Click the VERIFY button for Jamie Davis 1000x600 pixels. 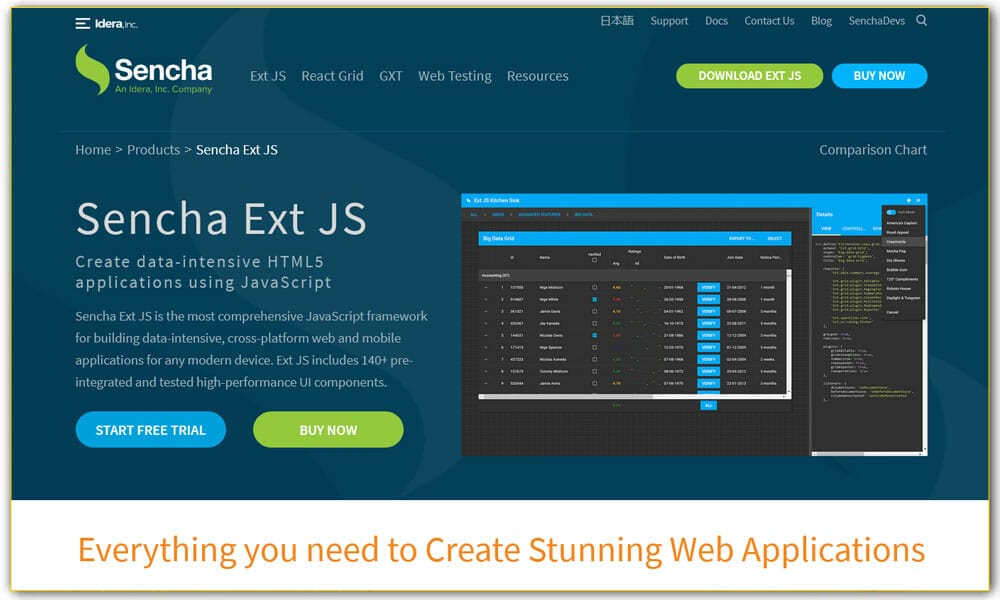click(708, 310)
